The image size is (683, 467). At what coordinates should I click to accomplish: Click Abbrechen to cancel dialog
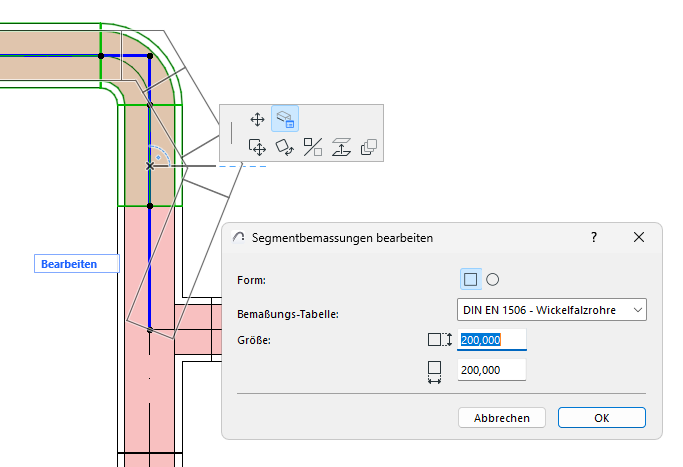coord(502,418)
